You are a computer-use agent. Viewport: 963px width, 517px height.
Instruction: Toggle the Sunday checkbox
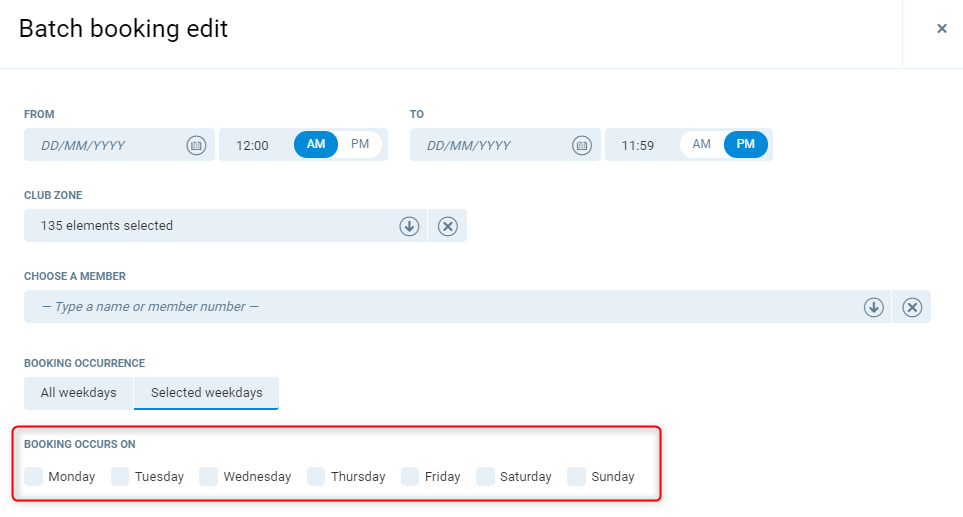pos(577,477)
